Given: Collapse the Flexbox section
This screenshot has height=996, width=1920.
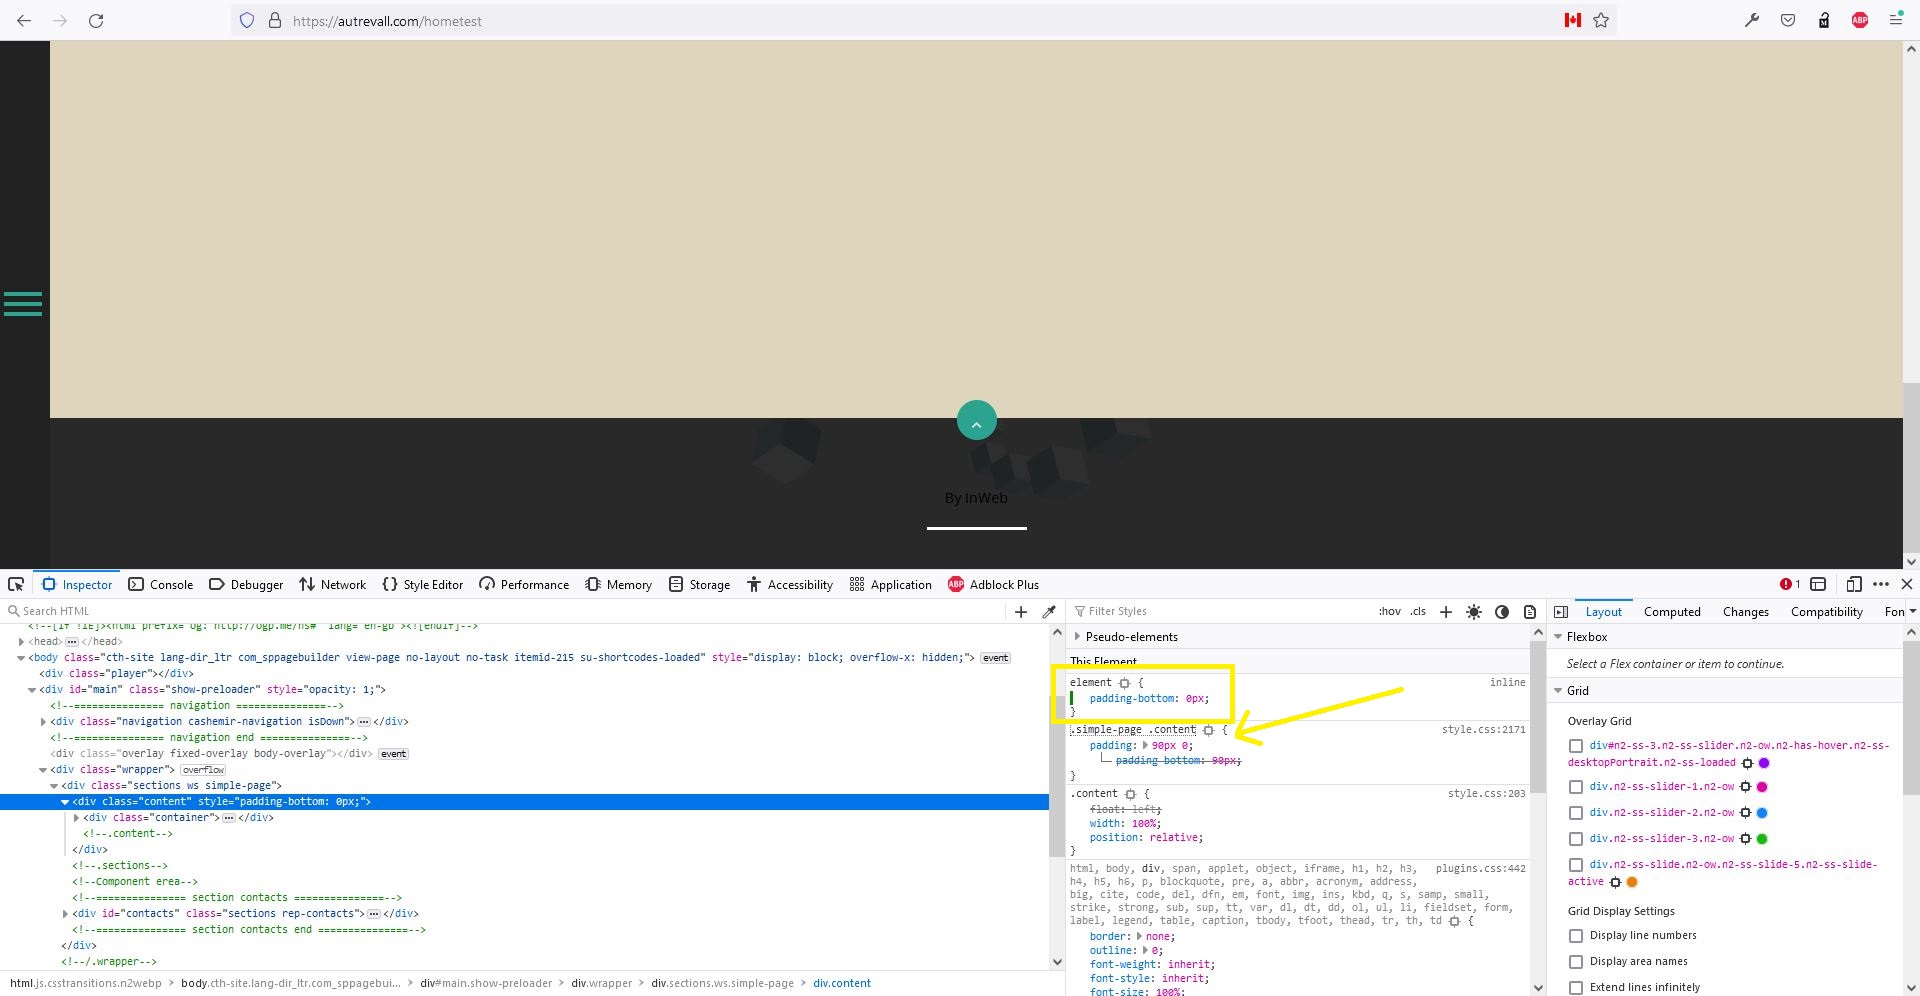Looking at the screenshot, I should click(x=1558, y=637).
